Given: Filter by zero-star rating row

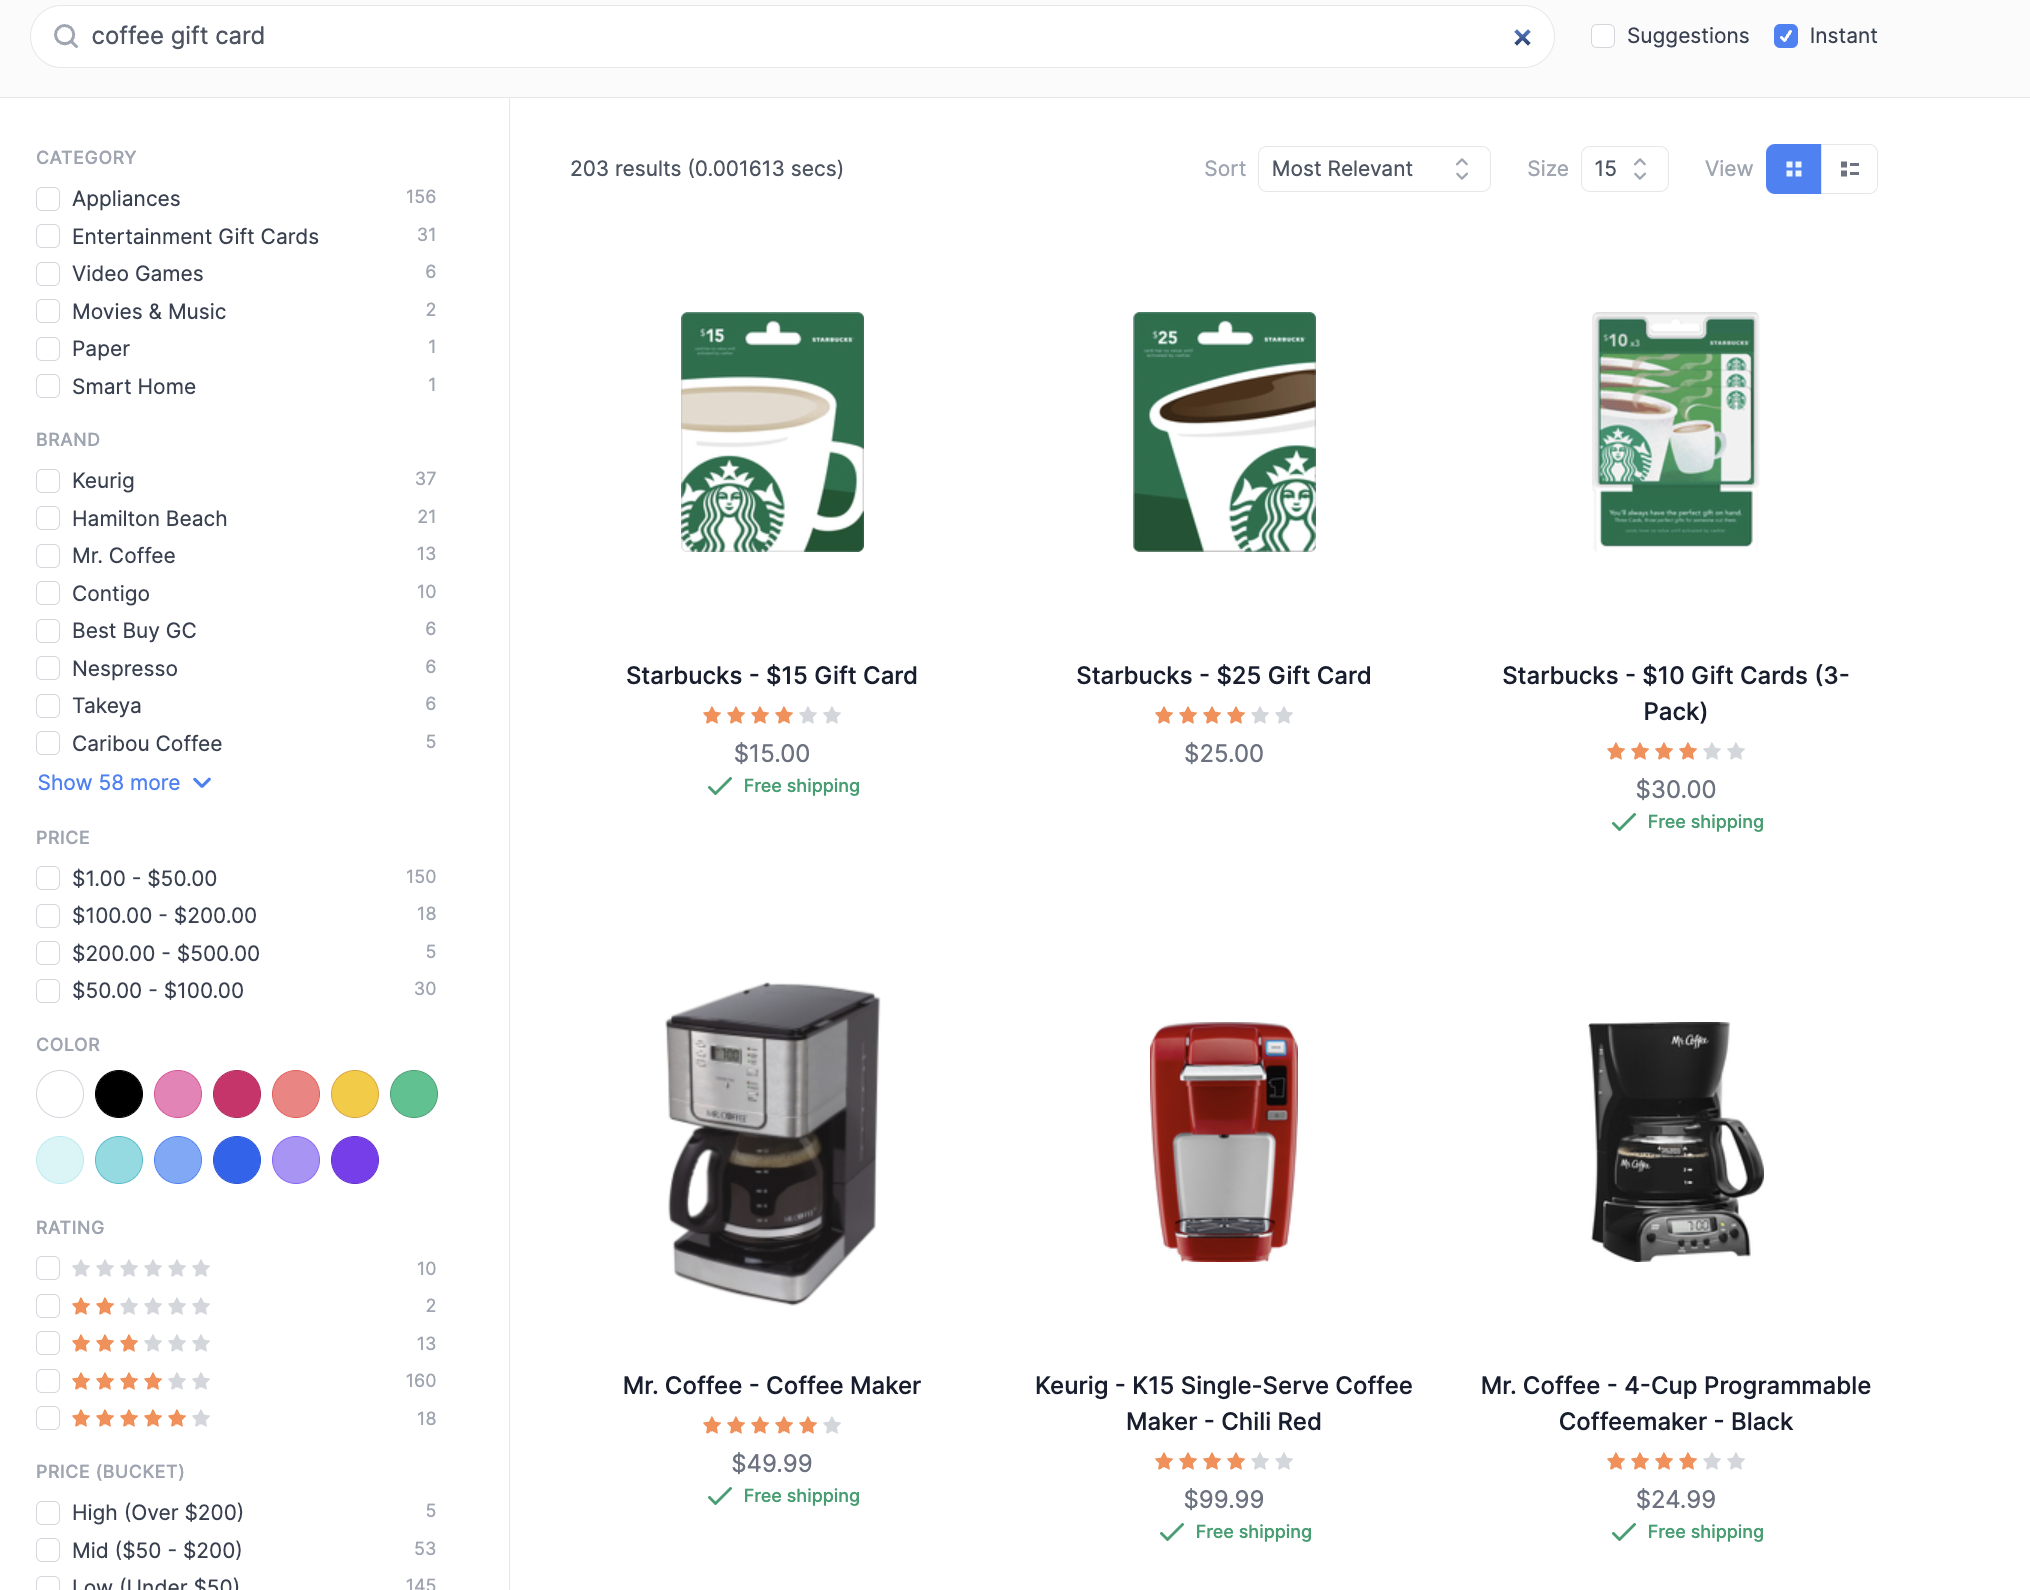Looking at the screenshot, I should (x=48, y=1268).
